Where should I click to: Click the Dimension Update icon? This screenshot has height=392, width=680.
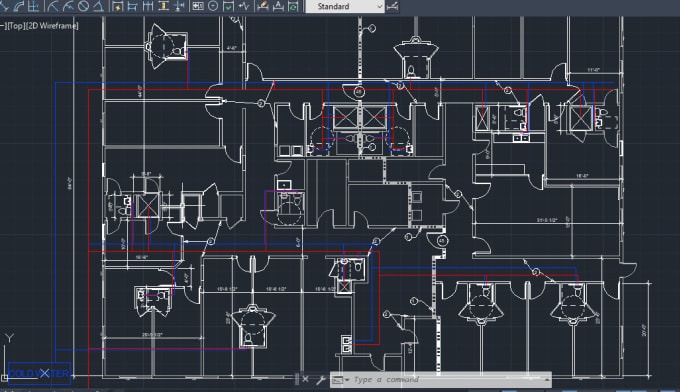(293, 6)
